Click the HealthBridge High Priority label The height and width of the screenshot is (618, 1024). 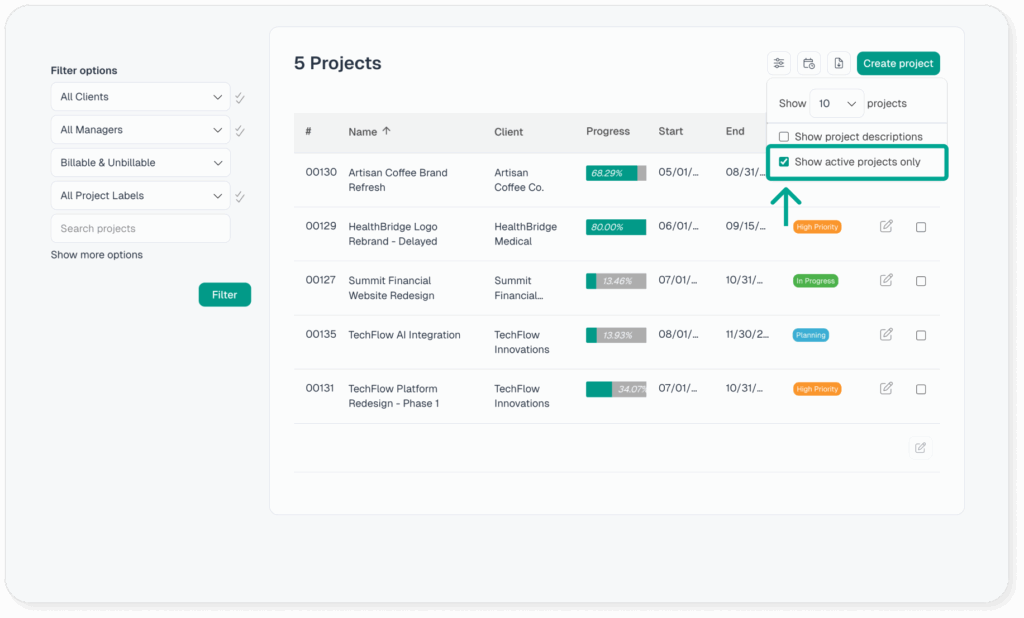pos(817,227)
